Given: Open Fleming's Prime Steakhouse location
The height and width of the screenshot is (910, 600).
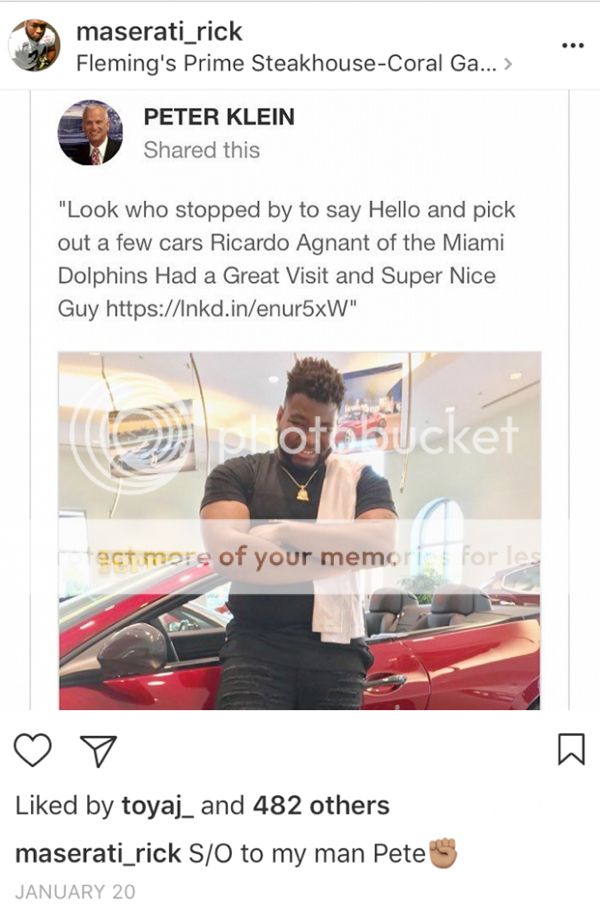Looking at the screenshot, I should click(287, 63).
